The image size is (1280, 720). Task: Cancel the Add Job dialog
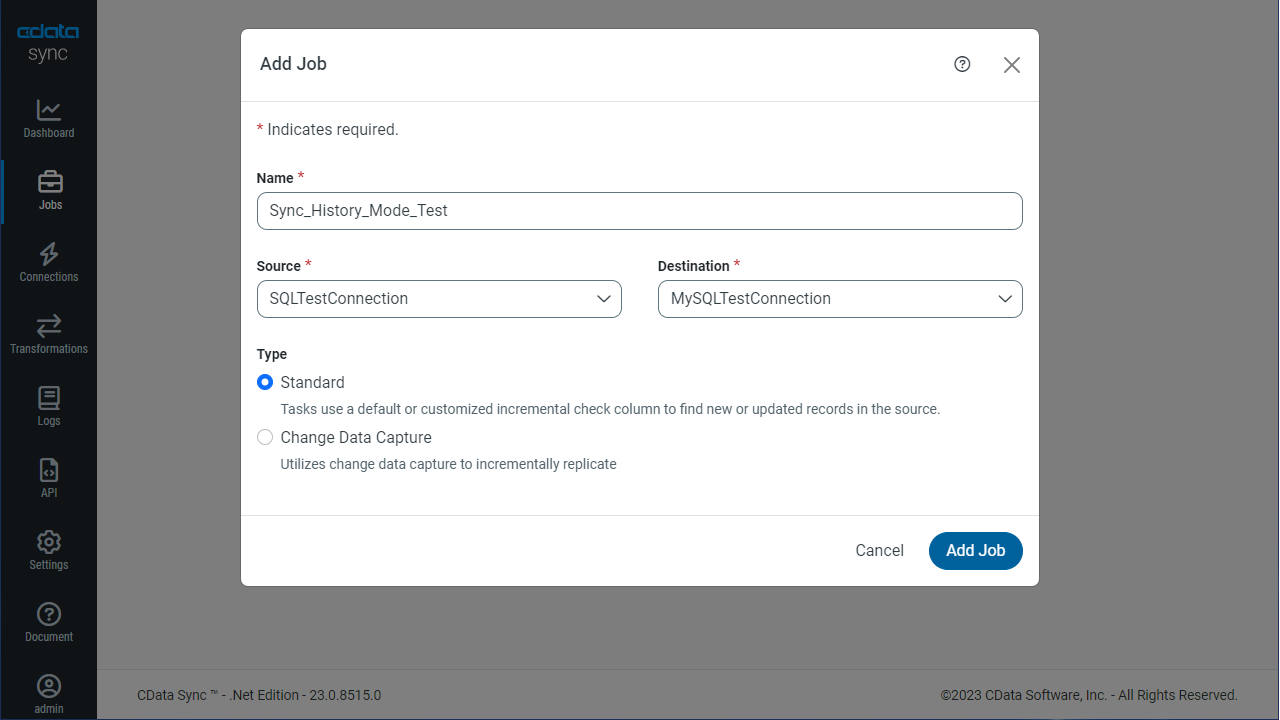tap(879, 550)
